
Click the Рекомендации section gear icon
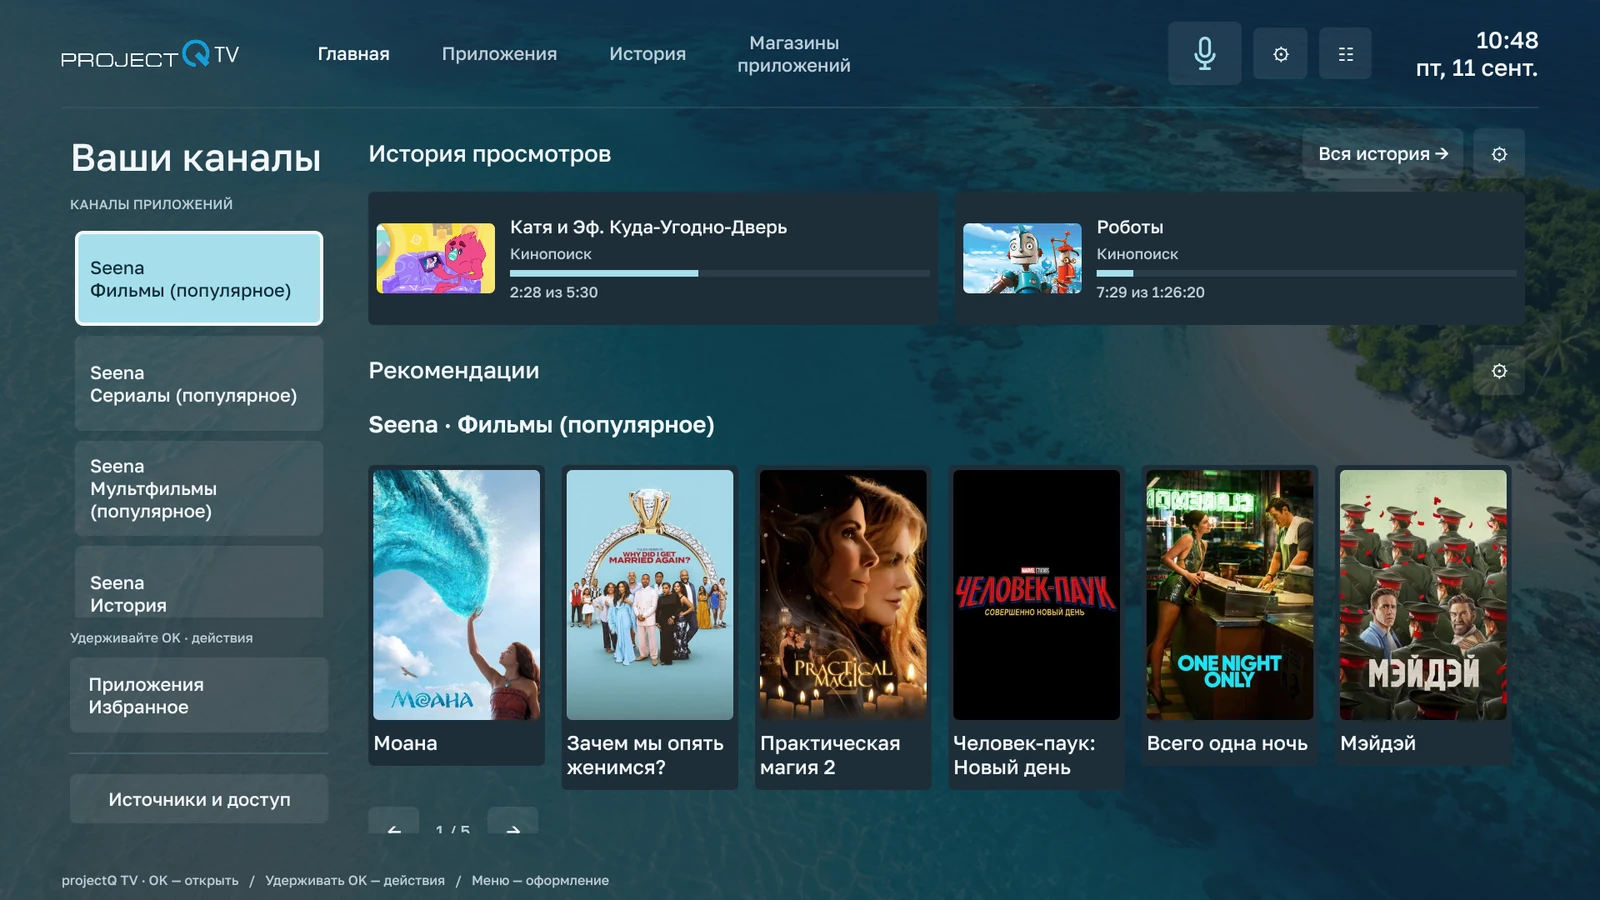tap(1499, 371)
